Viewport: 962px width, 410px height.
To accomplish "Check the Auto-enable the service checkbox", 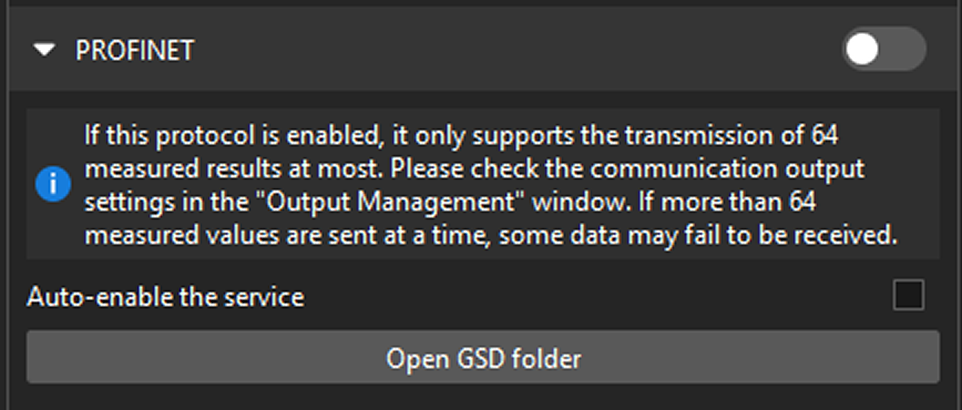I will click(x=908, y=296).
